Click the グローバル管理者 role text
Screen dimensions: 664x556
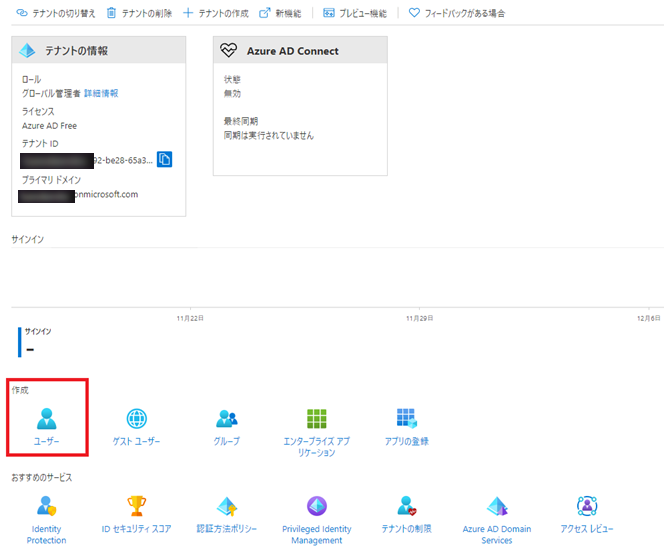[51, 93]
